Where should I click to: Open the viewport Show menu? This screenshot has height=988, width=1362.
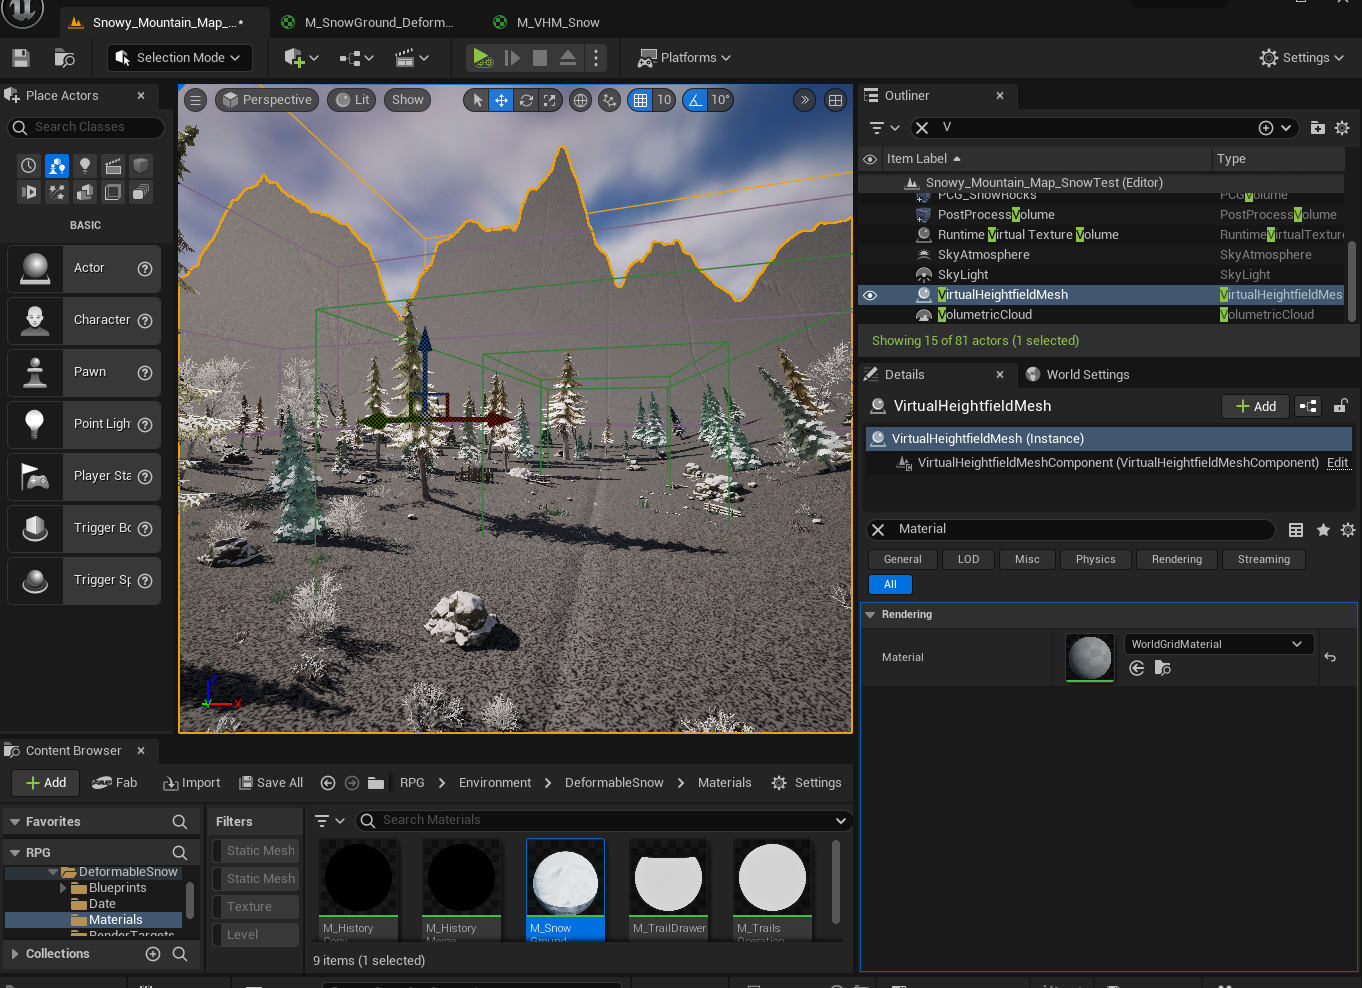pos(407,100)
